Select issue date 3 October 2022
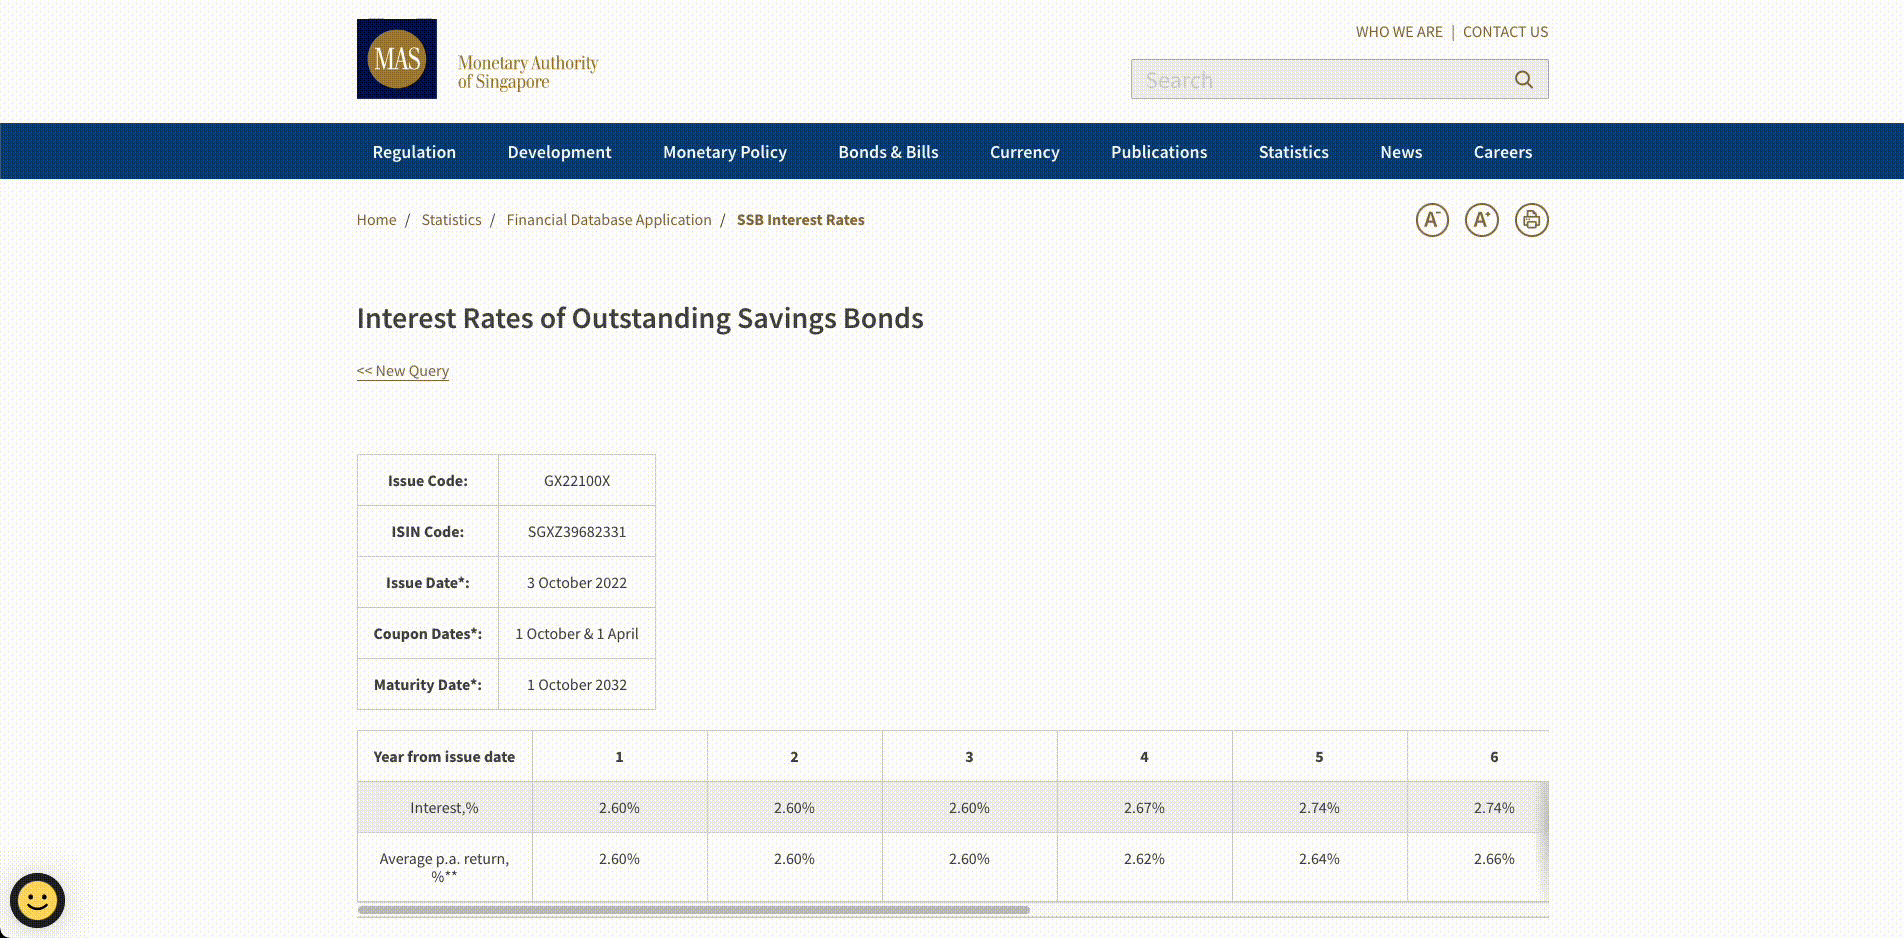Screen dimensions: 1904x938 pos(577,583)
